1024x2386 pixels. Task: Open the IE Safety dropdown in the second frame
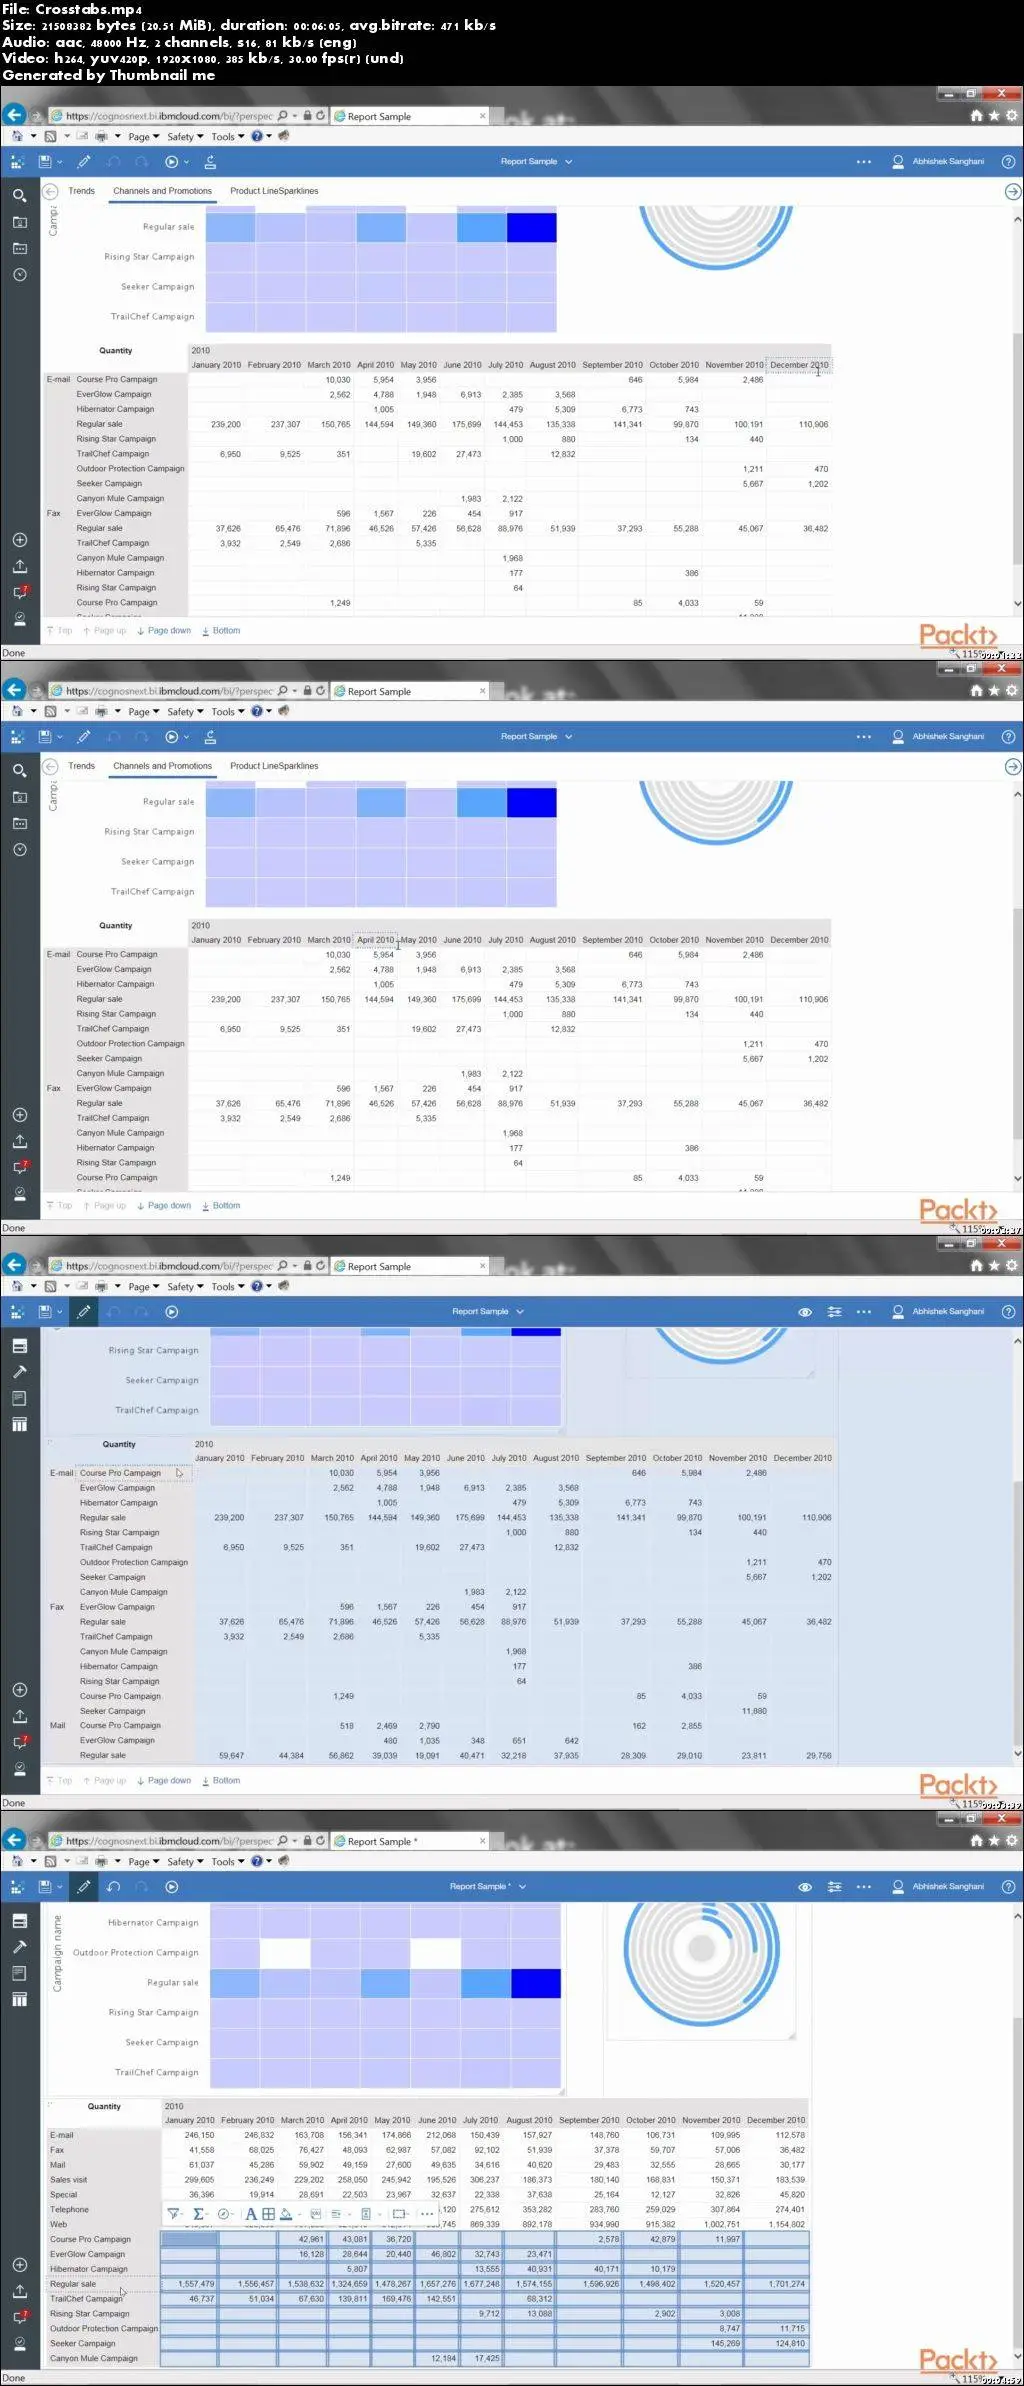pyautogui.click(x=185, y=712)
